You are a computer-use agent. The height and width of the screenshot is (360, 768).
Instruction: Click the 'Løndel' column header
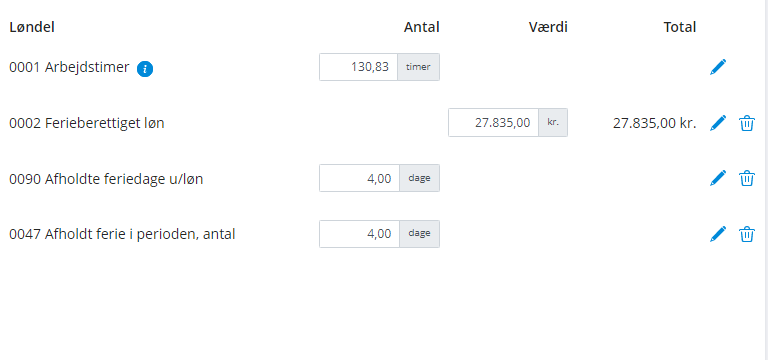tap(32, 27)
